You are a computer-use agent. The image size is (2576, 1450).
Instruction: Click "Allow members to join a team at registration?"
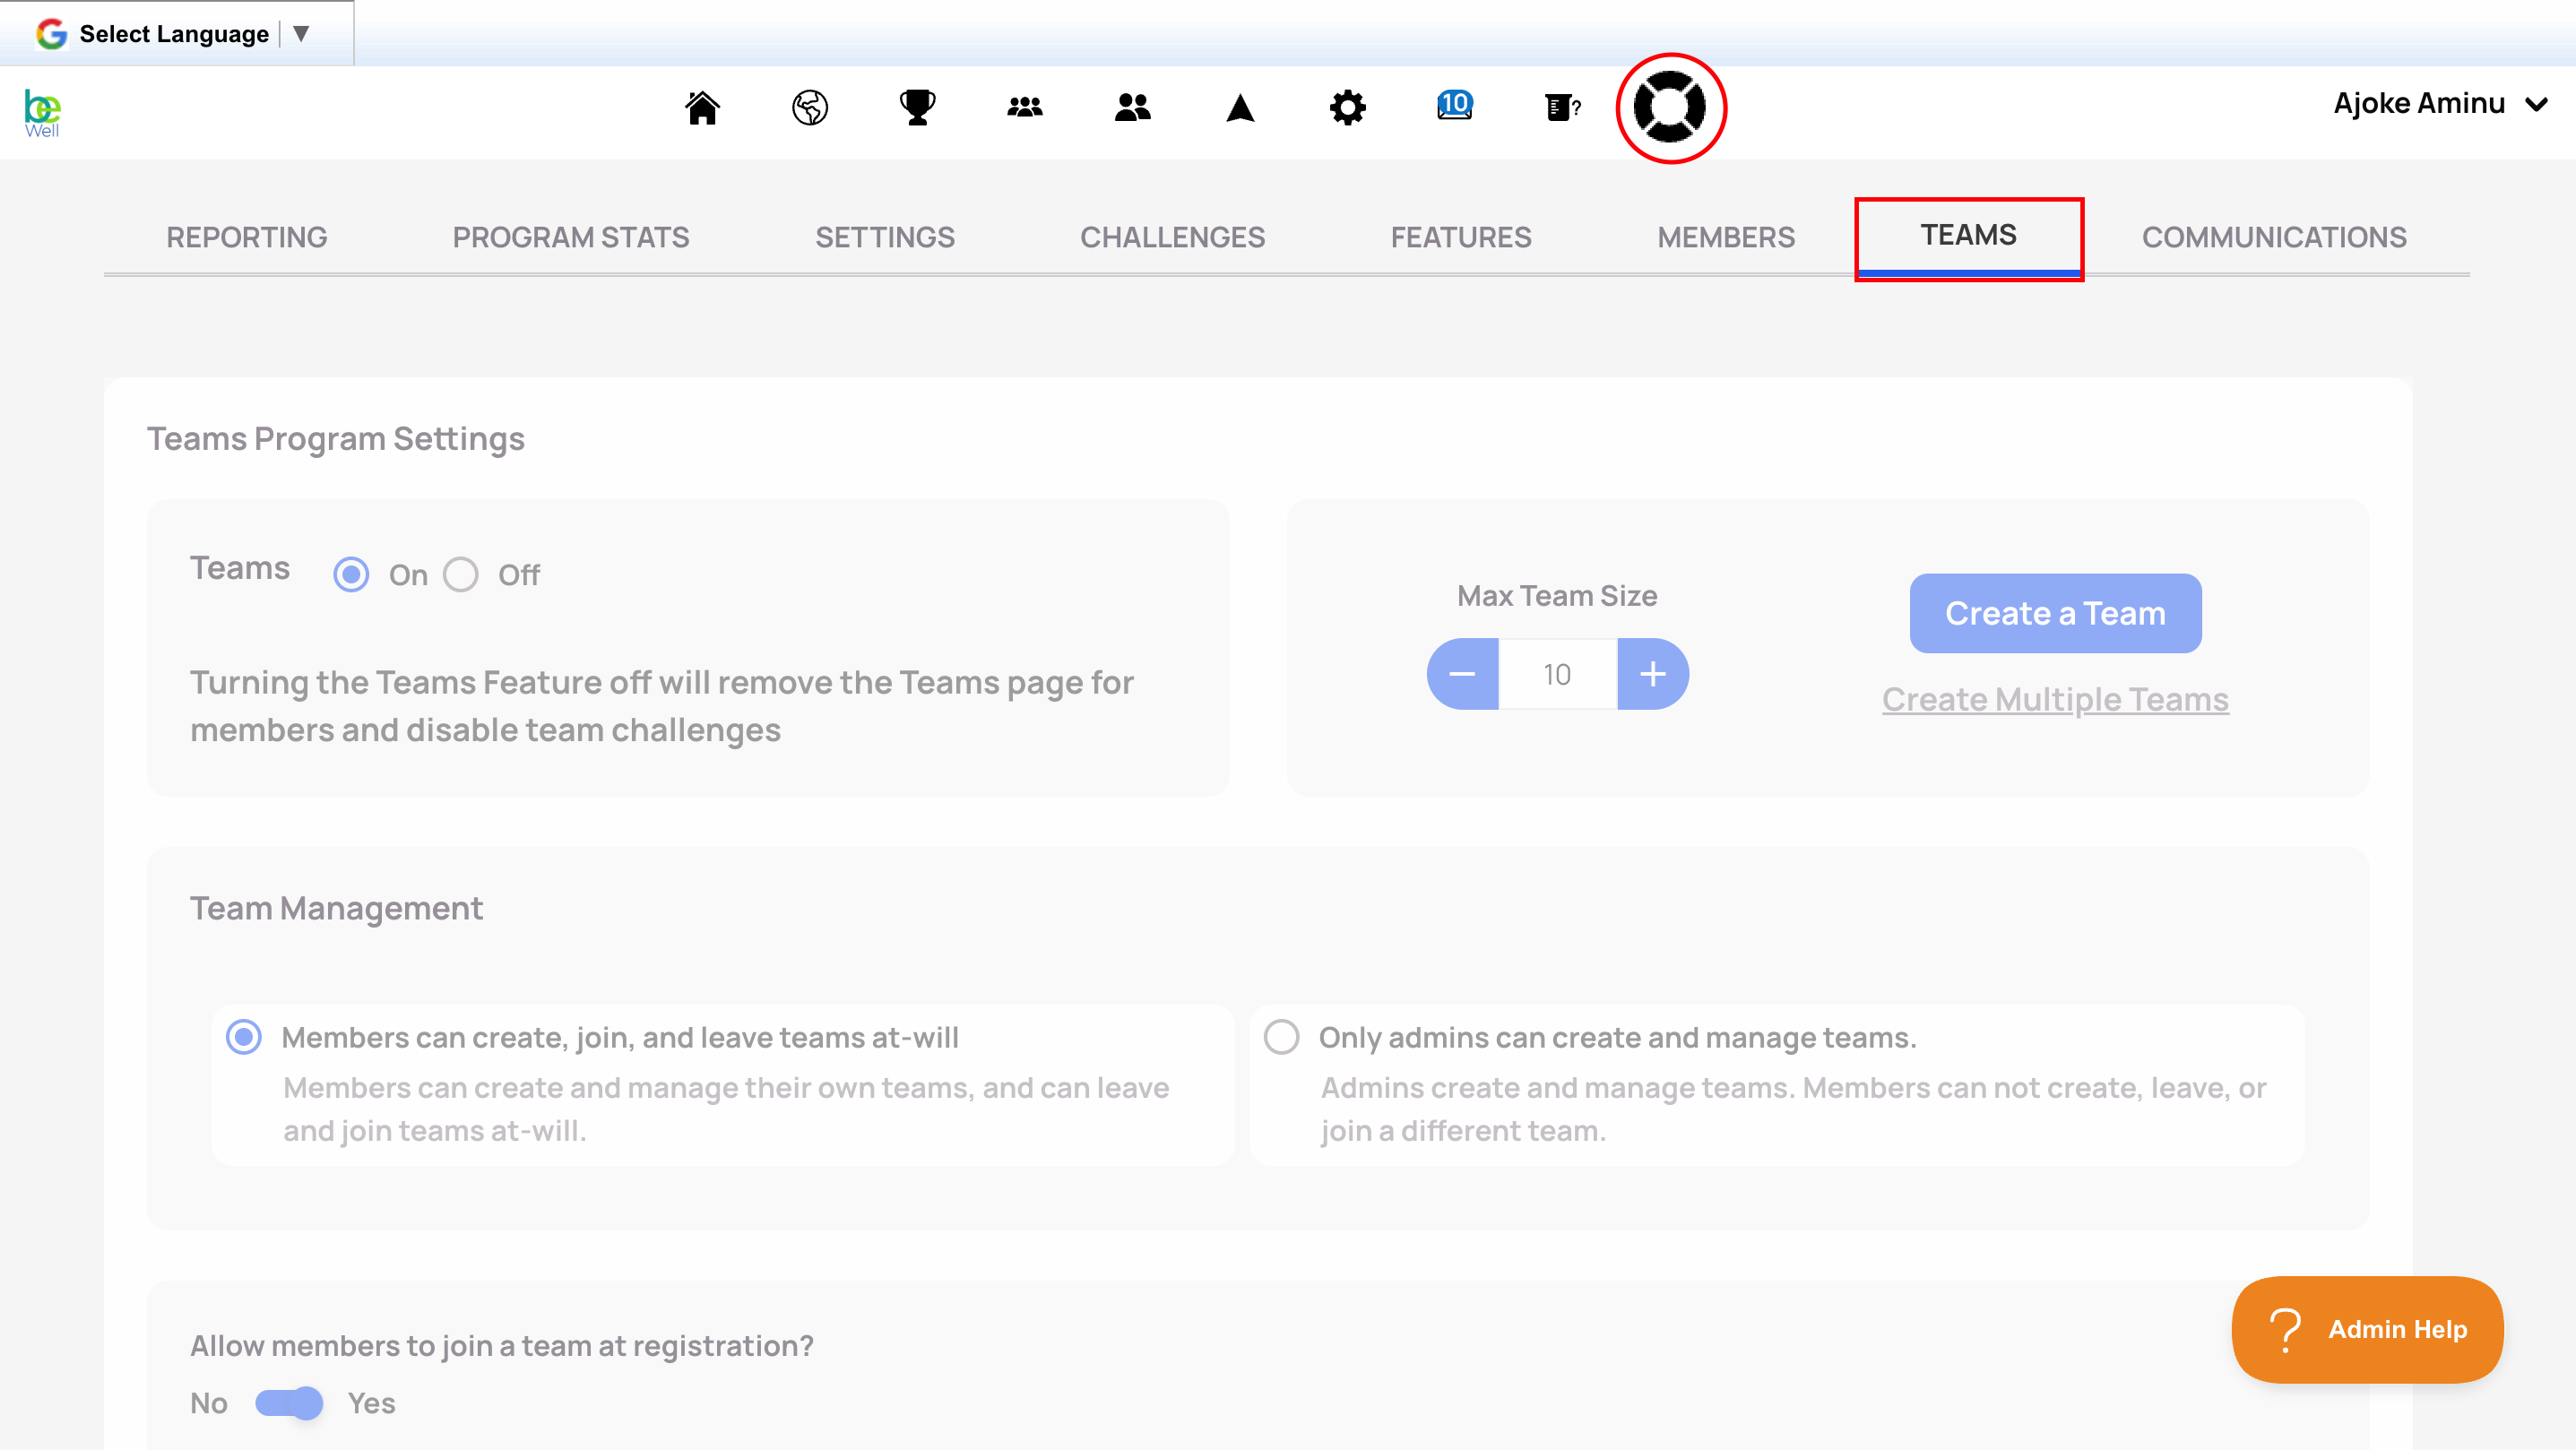point(502,1346)
